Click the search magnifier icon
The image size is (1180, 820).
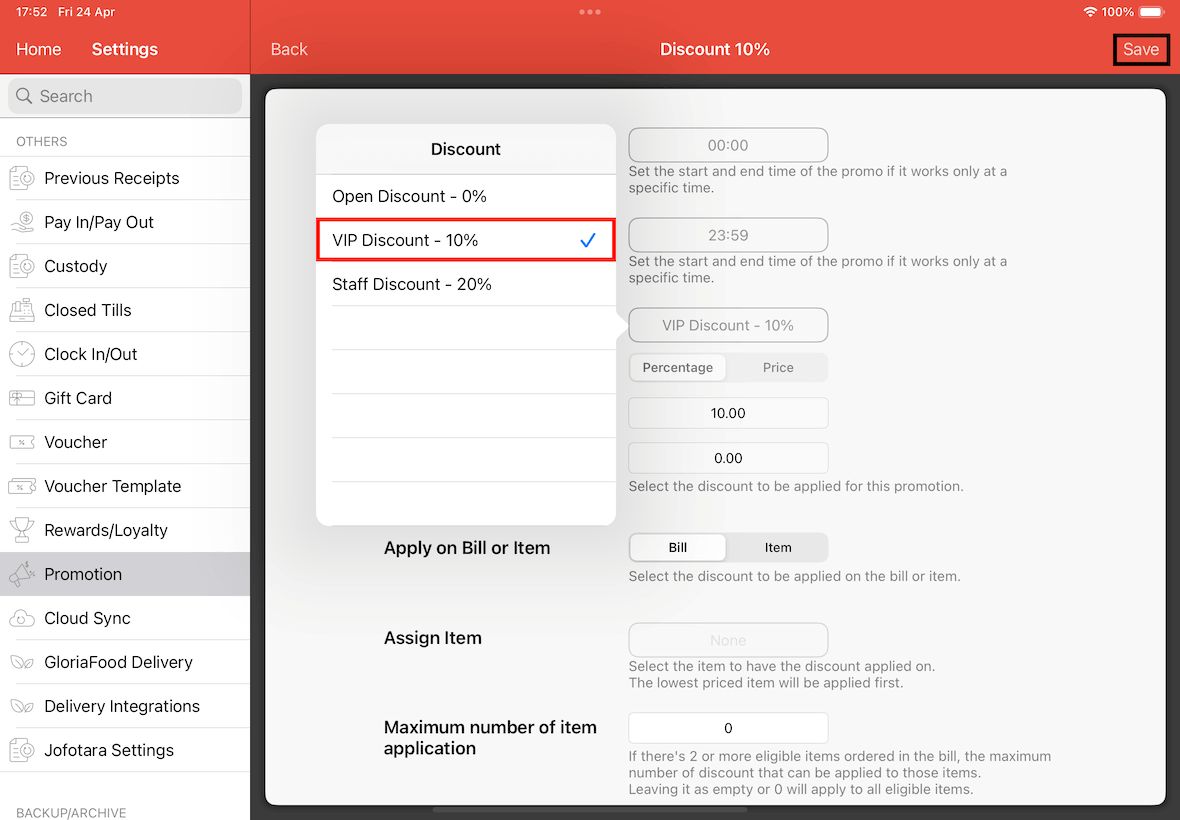pos(24,96)
